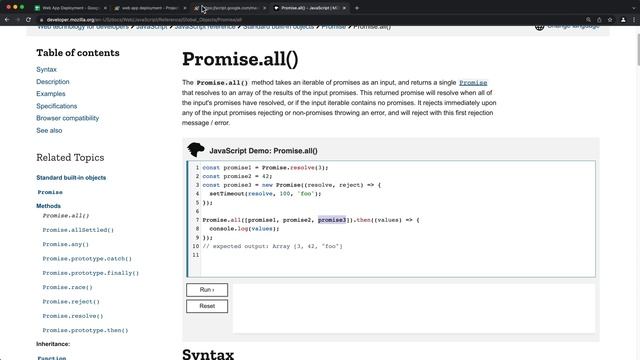Image resolution: width=640 pixels, height=360 pixels.
Task: Close the Promise.all() browser tab
Action: 344,8
